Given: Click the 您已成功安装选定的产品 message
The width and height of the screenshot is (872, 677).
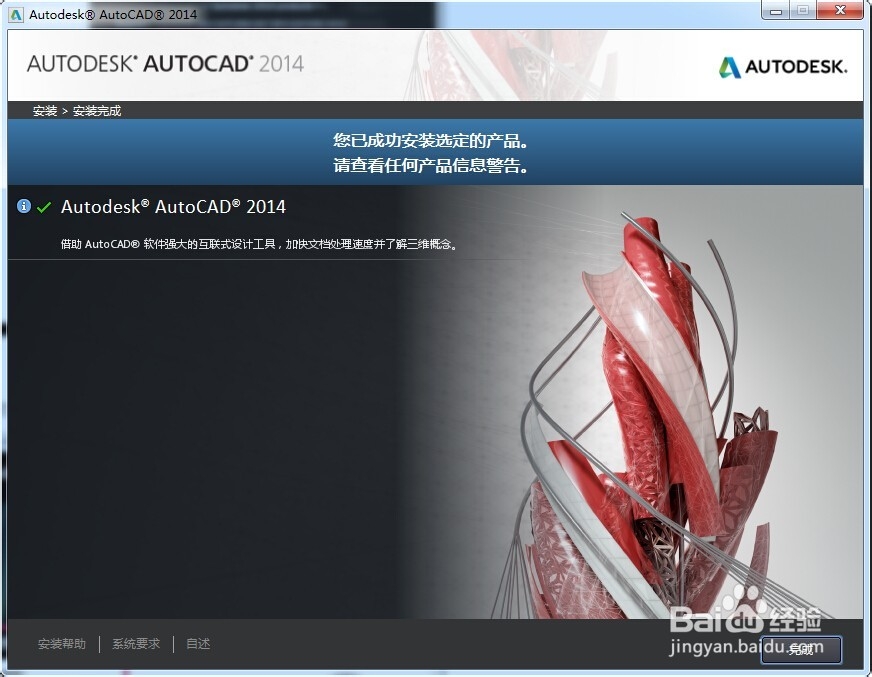Looking at the screenshot, I should point(430,141).
